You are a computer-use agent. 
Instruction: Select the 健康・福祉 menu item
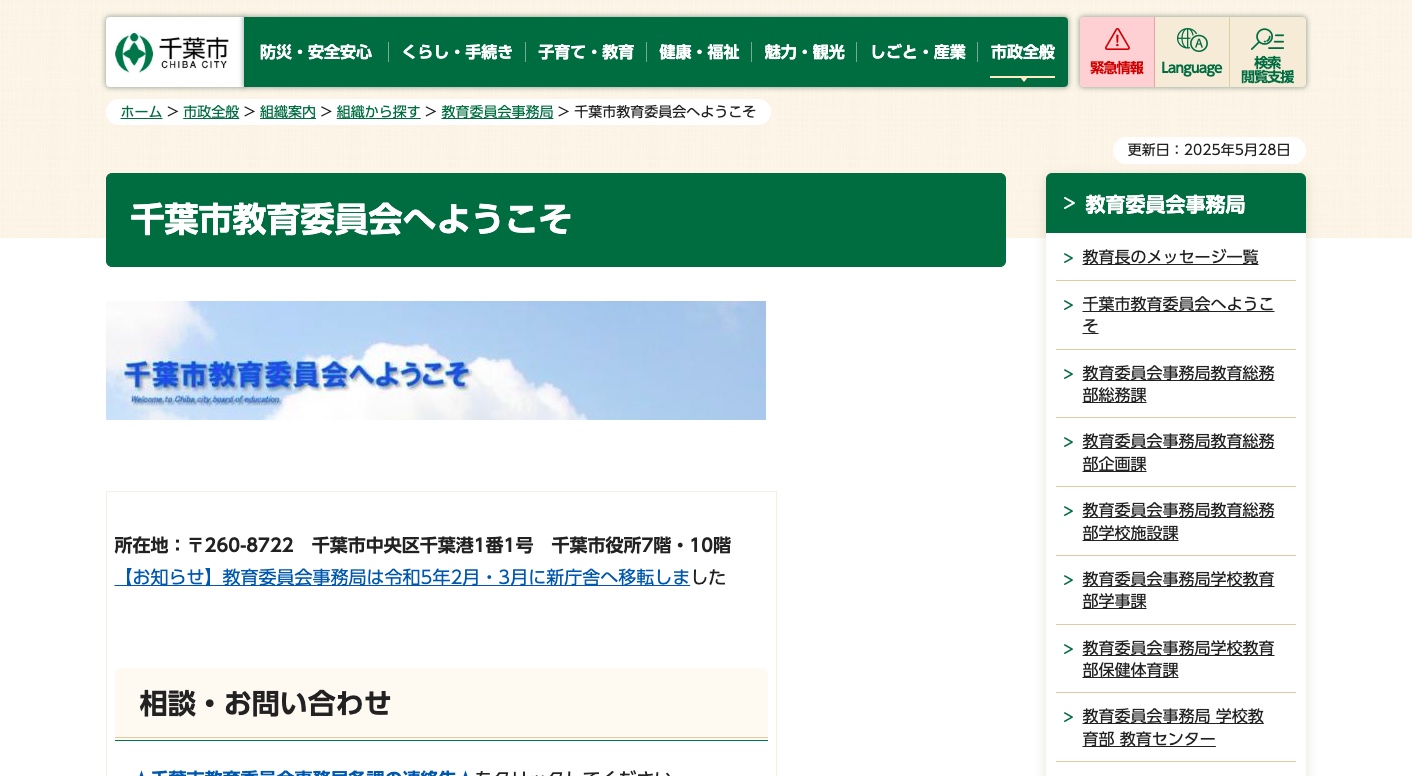coord(699,52)
